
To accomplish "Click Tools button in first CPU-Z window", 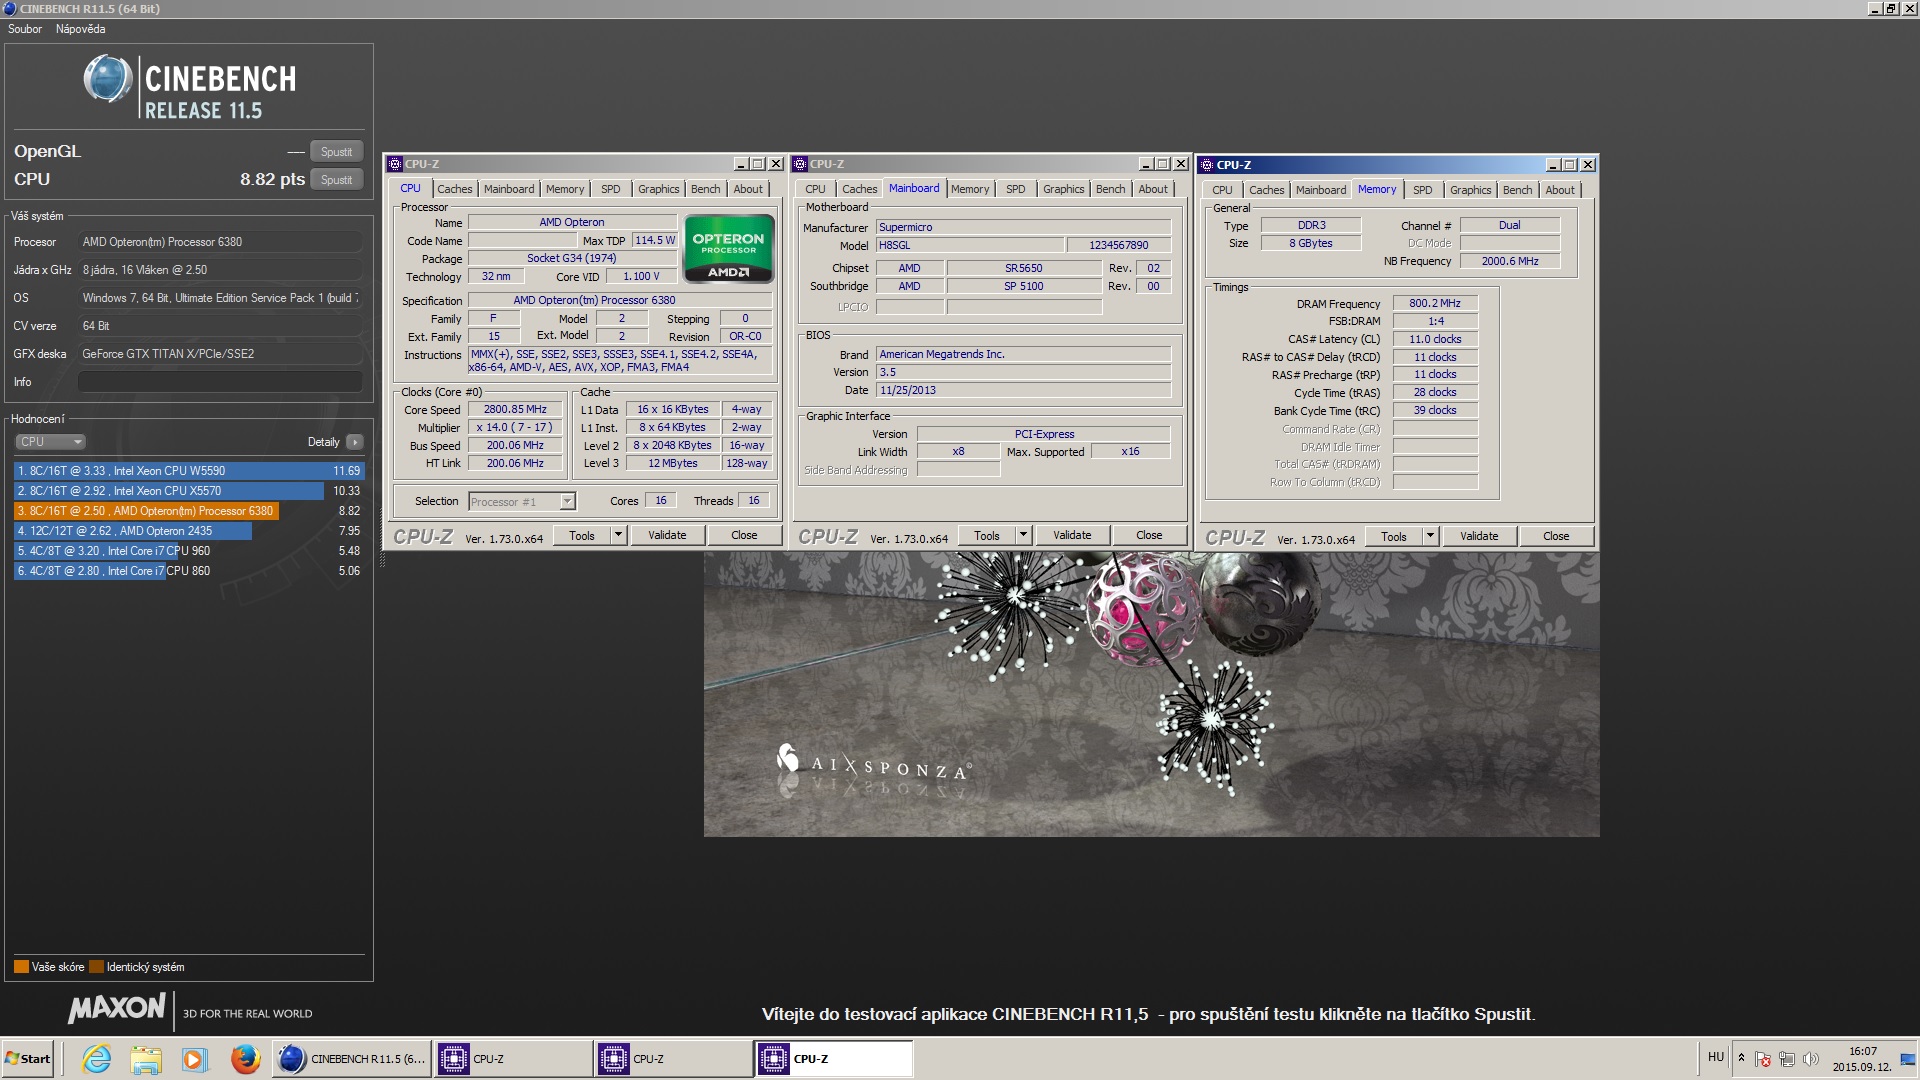I will click(582, 535).
